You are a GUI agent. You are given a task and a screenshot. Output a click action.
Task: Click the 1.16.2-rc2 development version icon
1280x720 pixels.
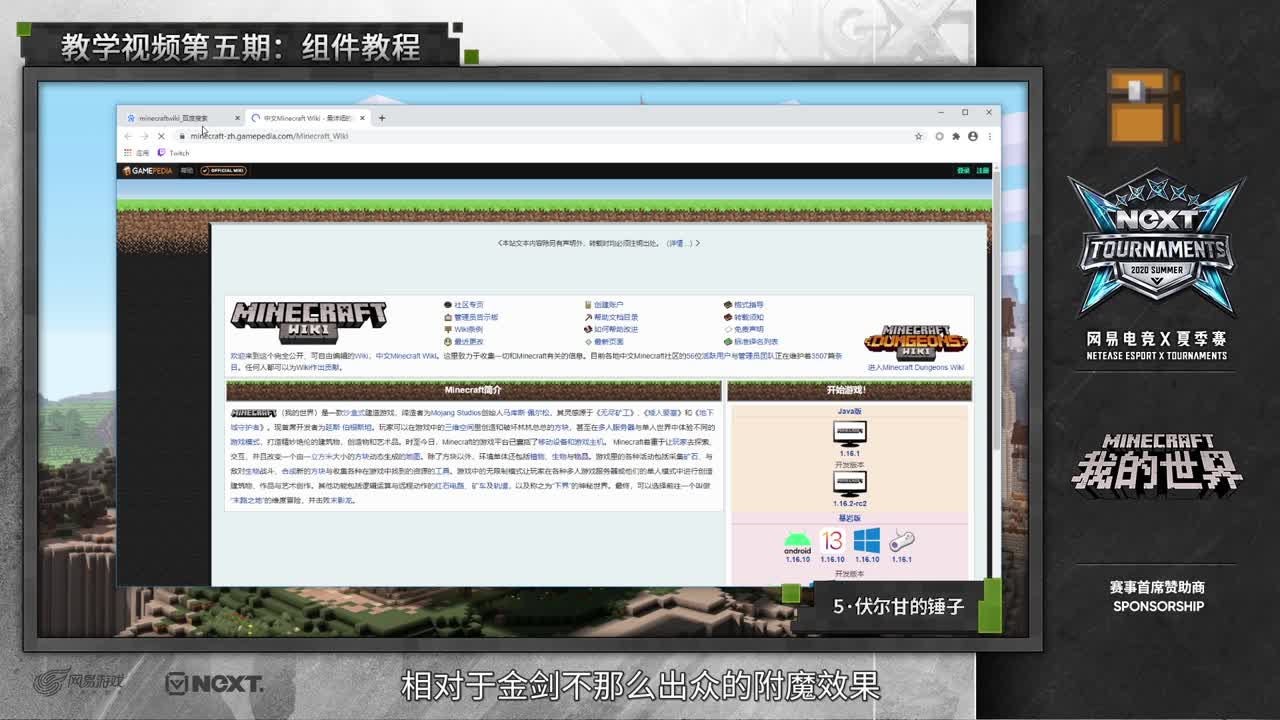pyautogui.click(x=850, y=483)
